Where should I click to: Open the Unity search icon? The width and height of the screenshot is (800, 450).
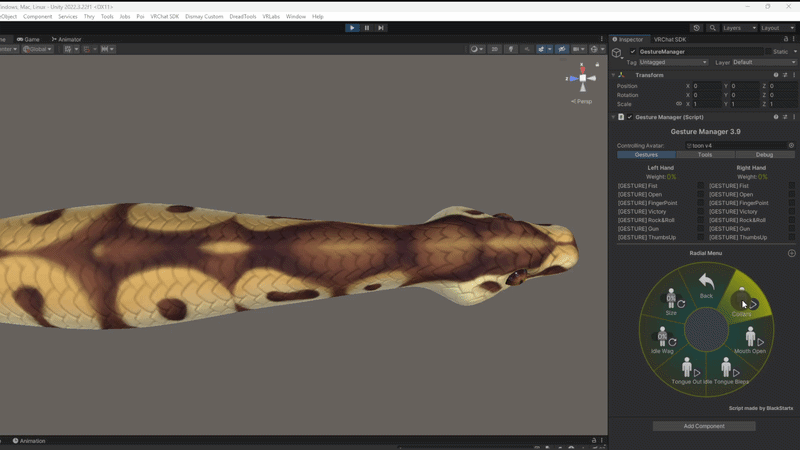[712, 28]
